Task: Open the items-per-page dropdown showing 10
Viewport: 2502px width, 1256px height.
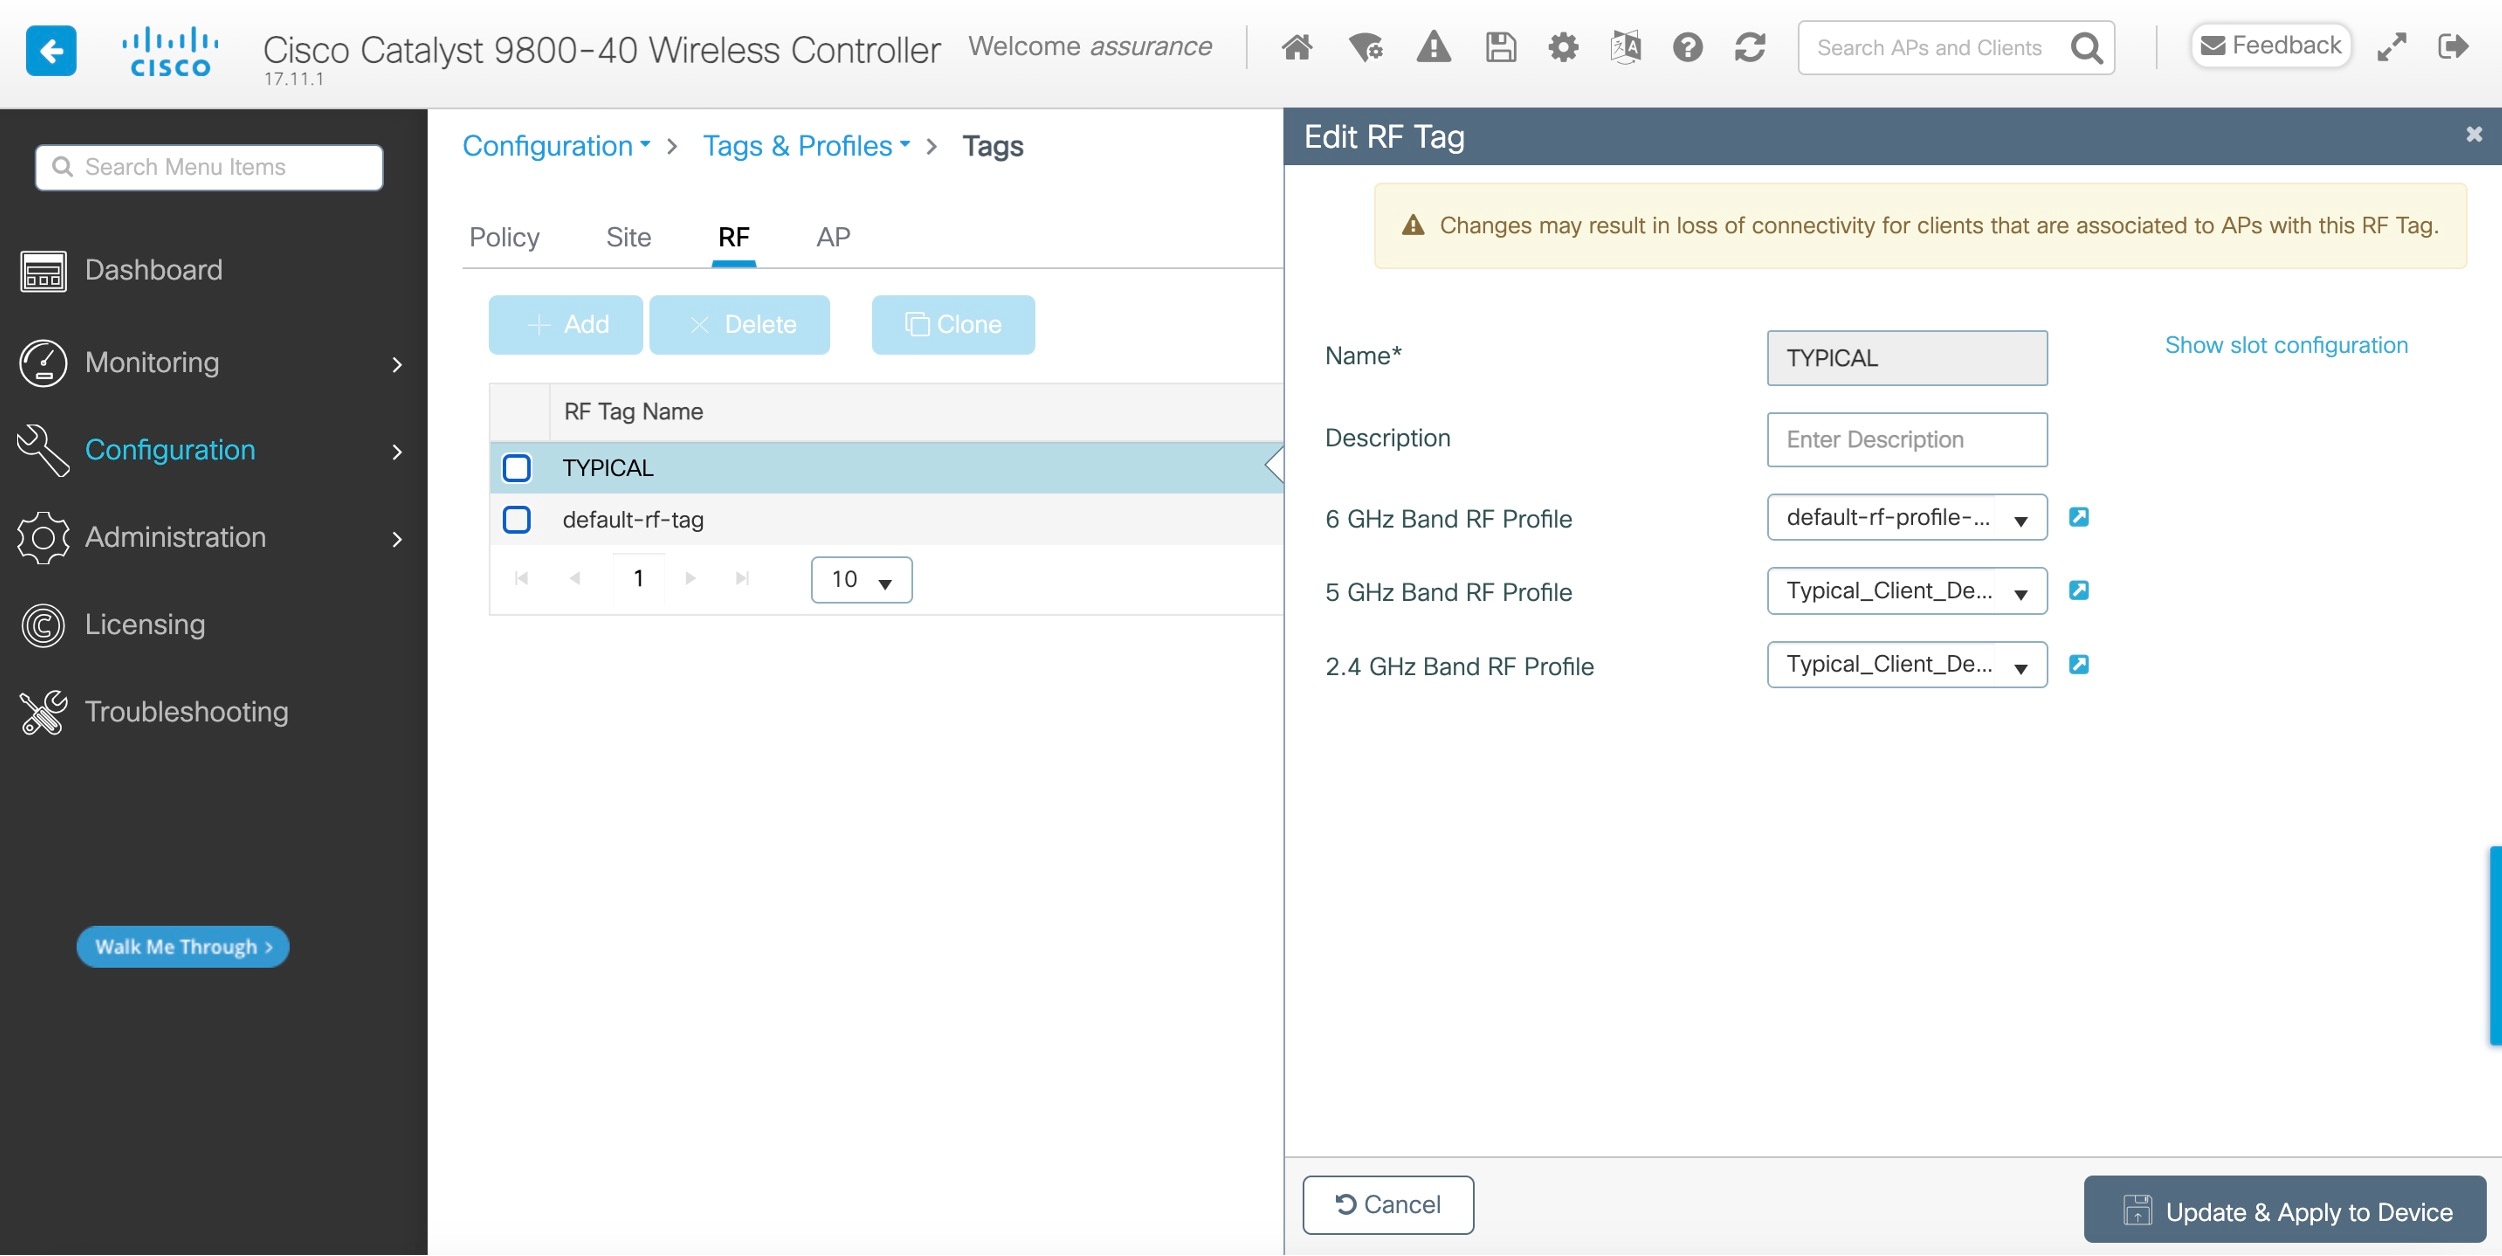Action: pyautogui.click(x=861, y=579)
